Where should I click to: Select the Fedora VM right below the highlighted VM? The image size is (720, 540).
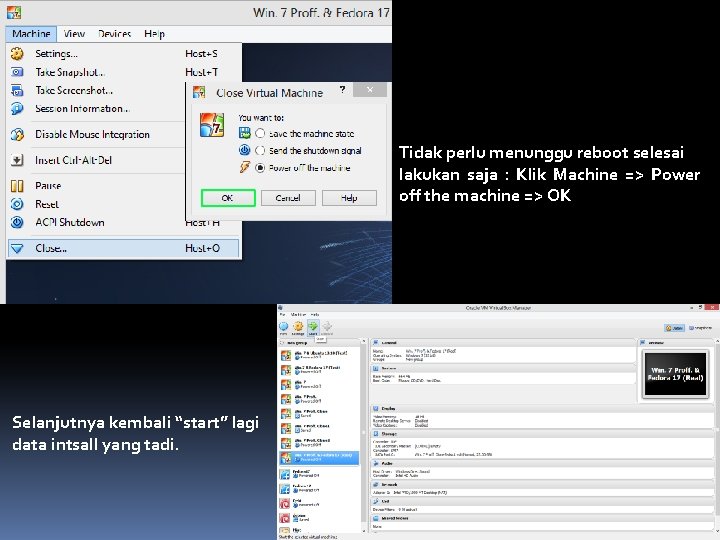pyautogui.click(x=319, y=473)
